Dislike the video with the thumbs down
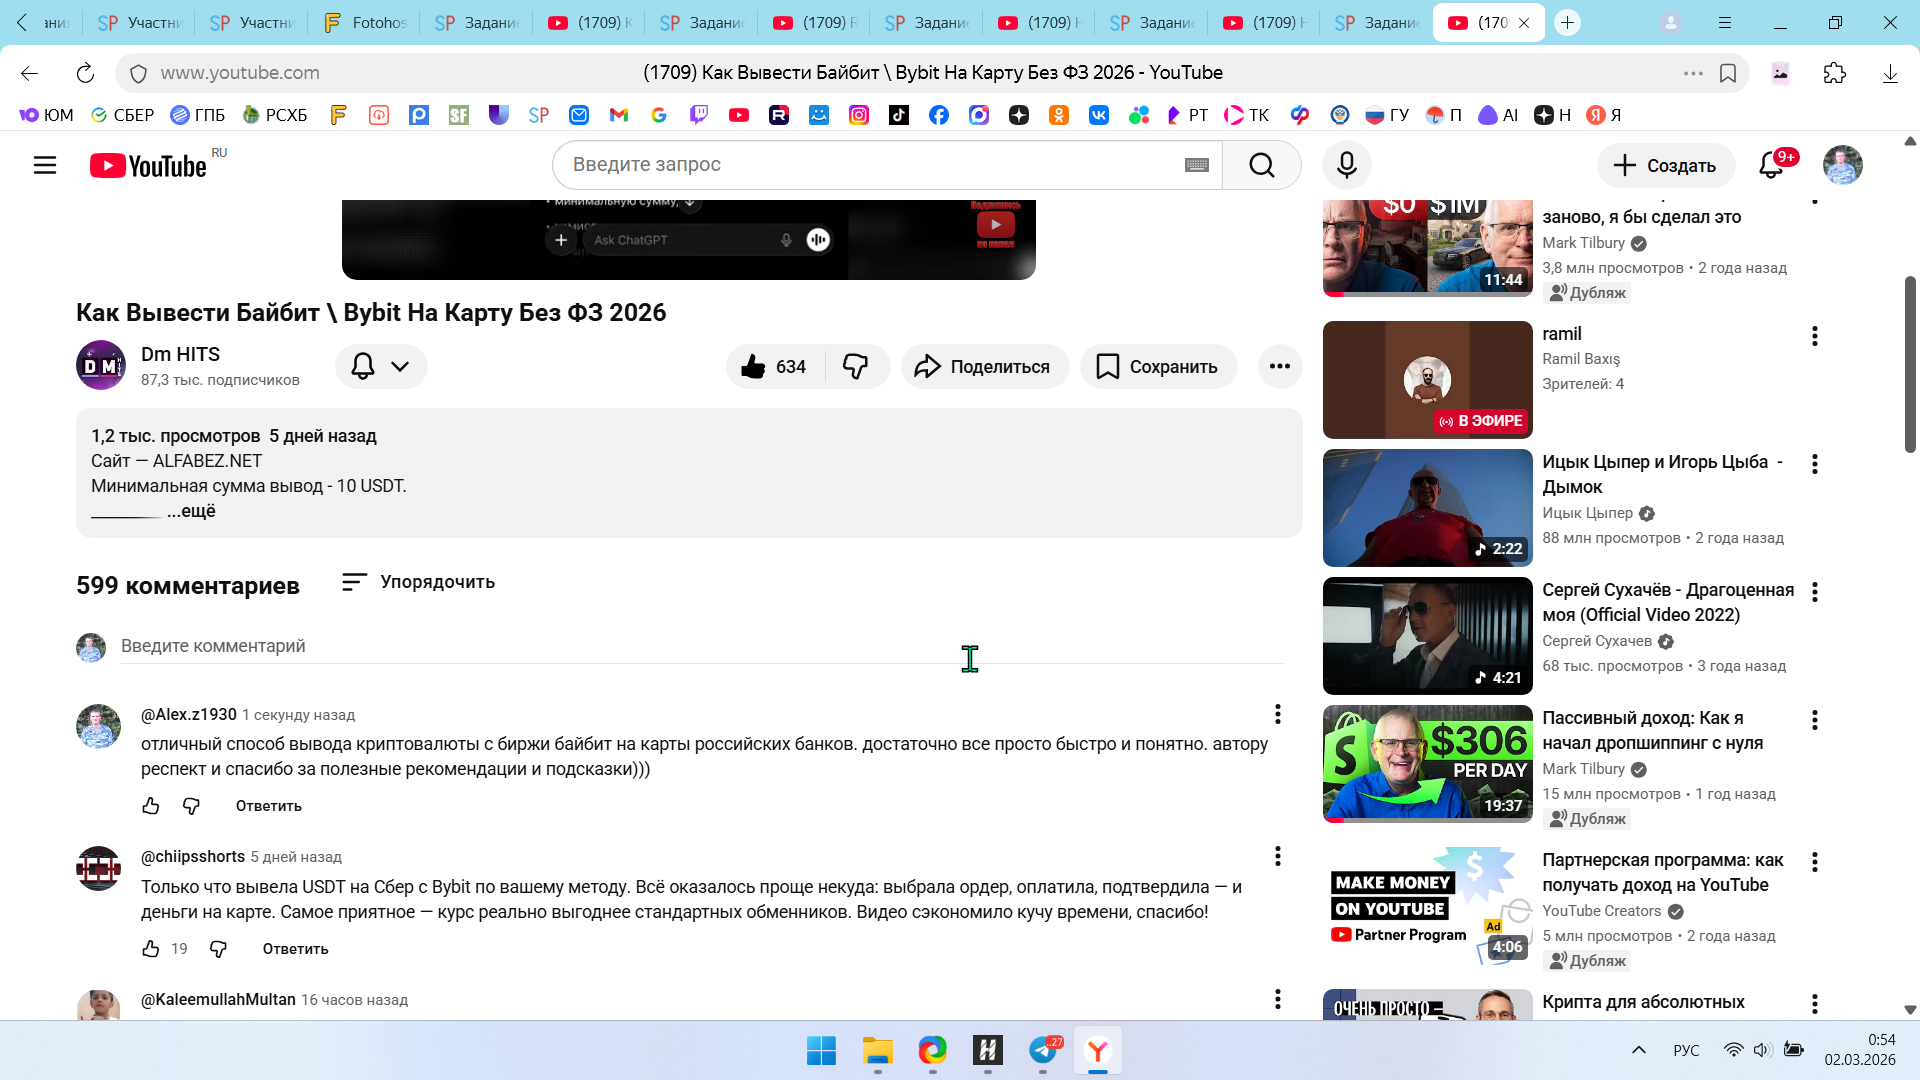 tap(856, 367)
